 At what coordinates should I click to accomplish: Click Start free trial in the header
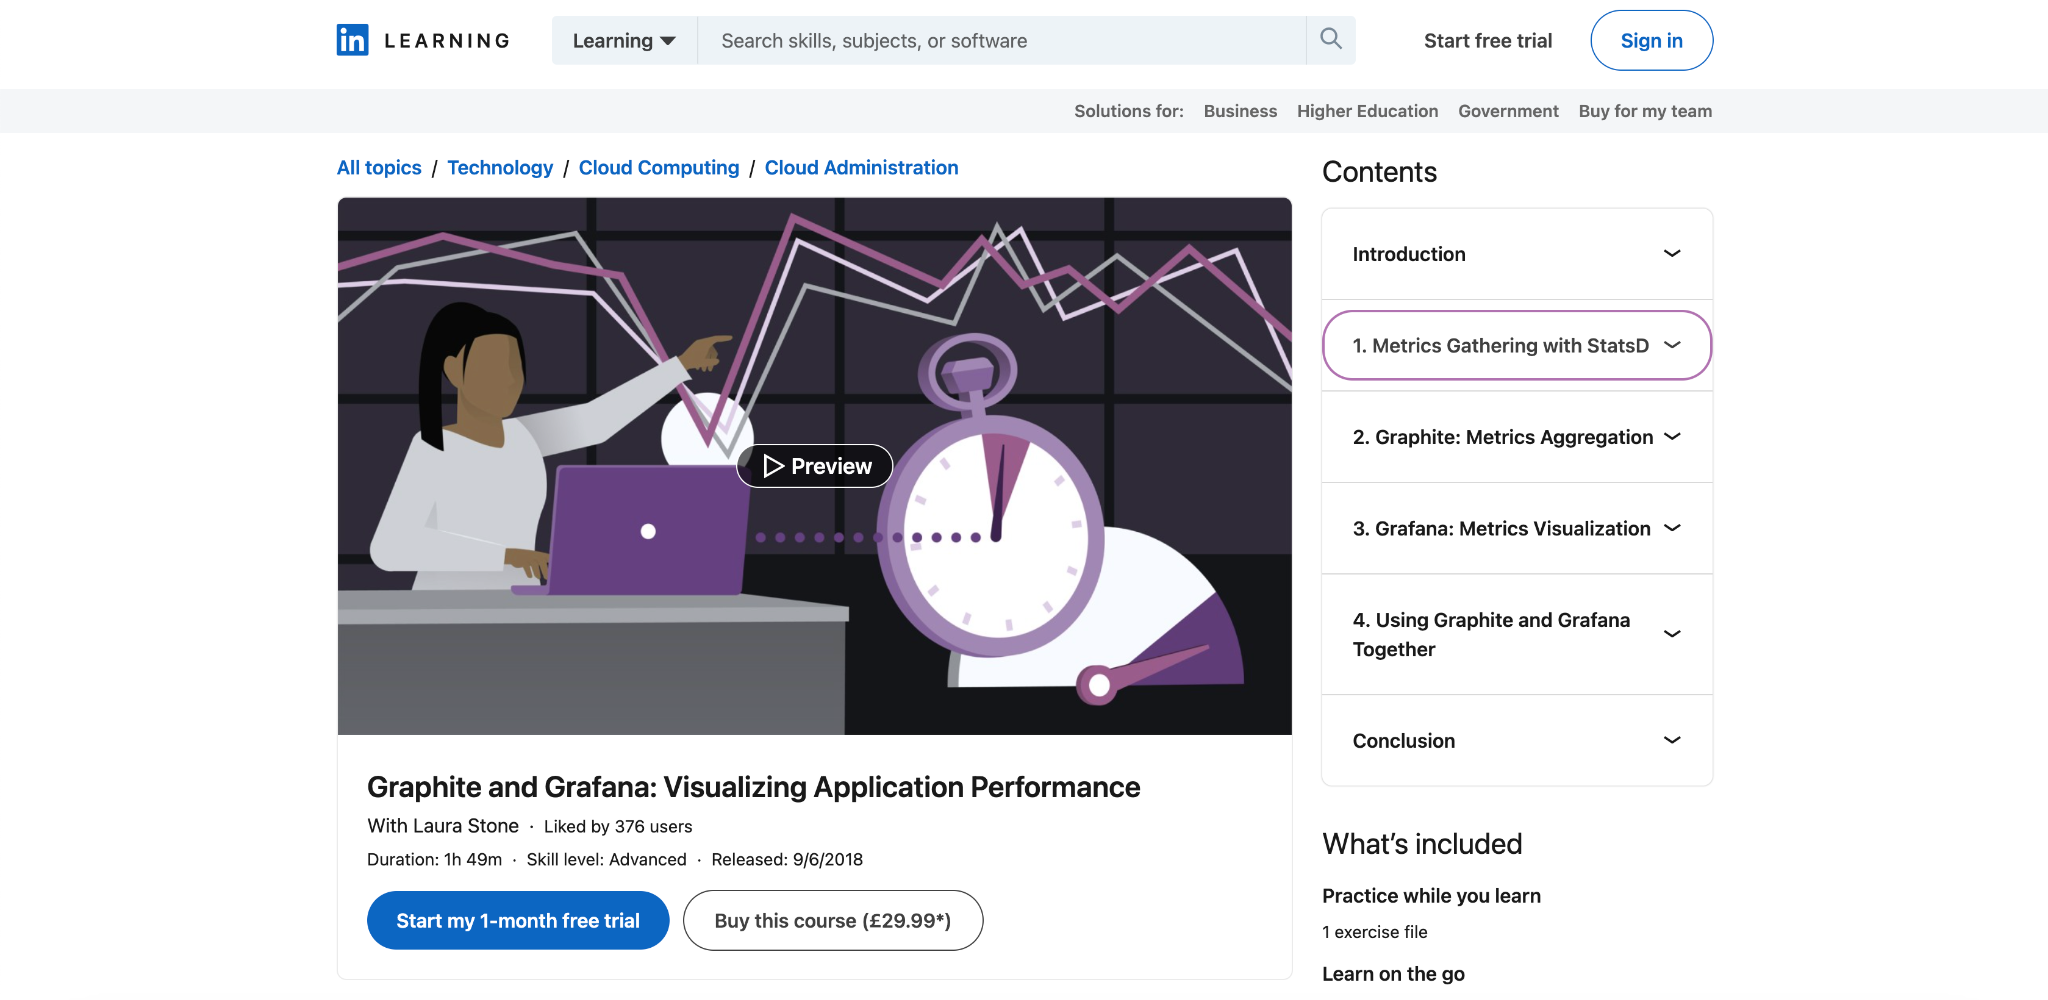pos(1487,40)
